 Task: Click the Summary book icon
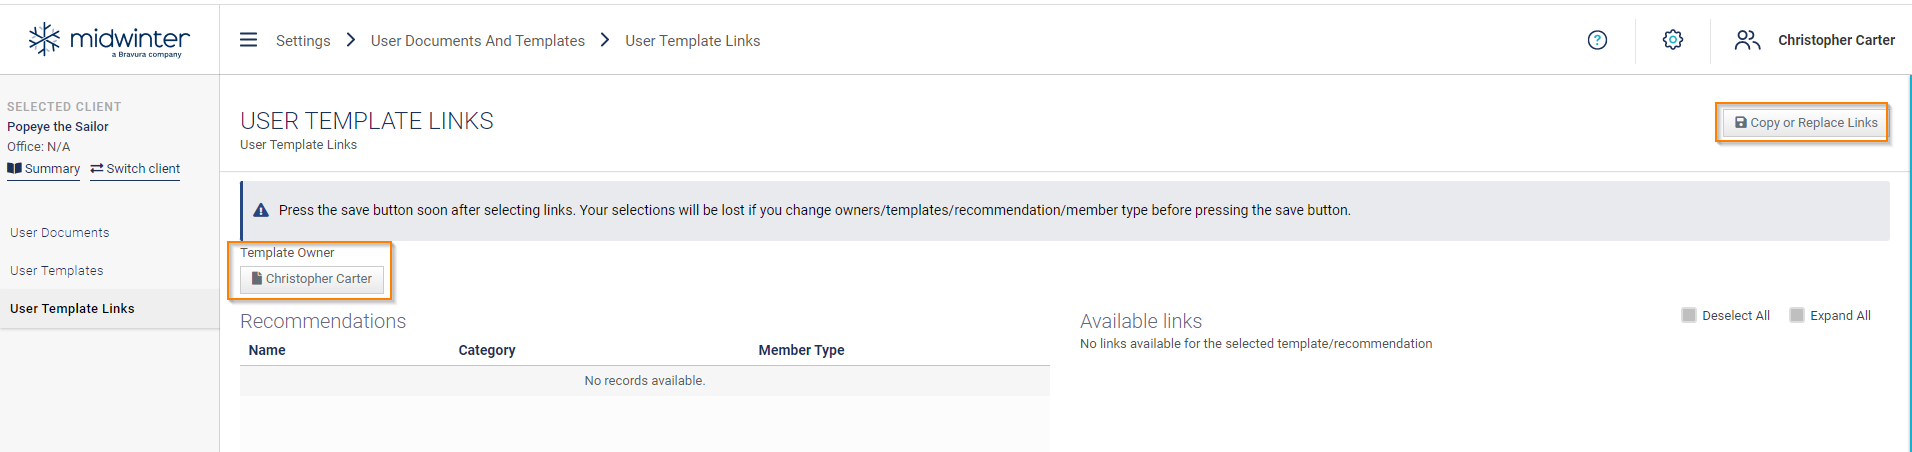point(14,168)
